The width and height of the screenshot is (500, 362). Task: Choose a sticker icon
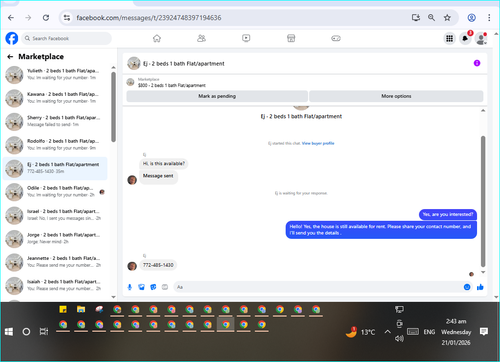[153, 287]
